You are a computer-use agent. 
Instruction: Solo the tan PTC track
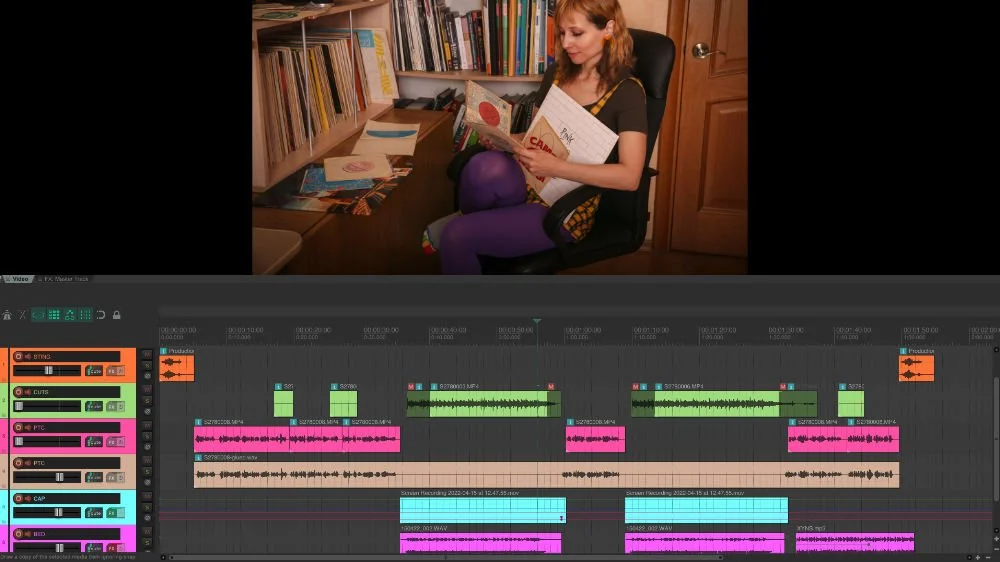pyautogui.click(x=147, y=471)
